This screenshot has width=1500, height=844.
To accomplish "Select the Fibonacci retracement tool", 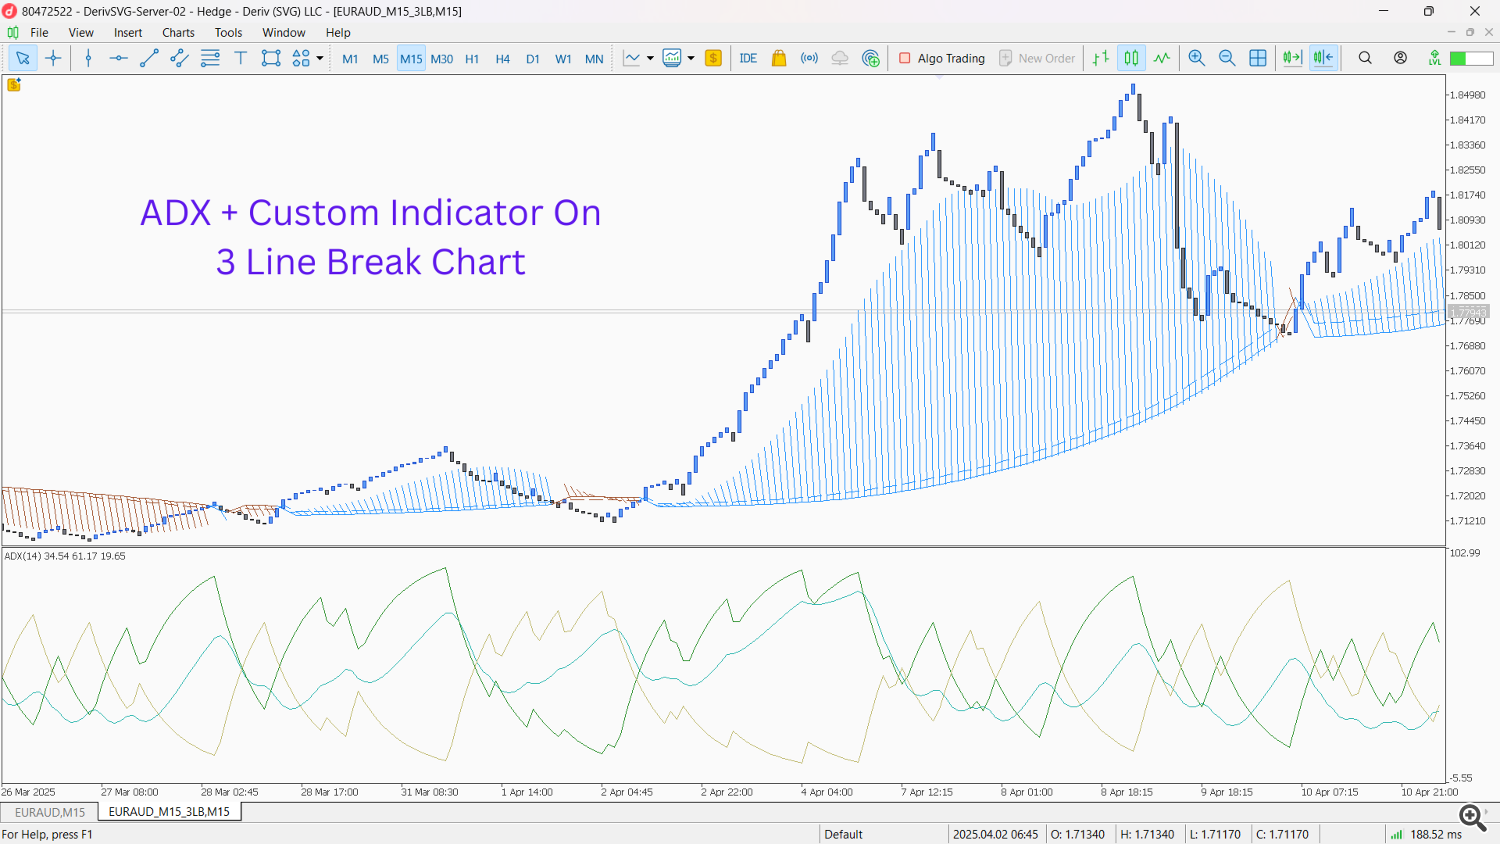I will click(x=210, y=58).
